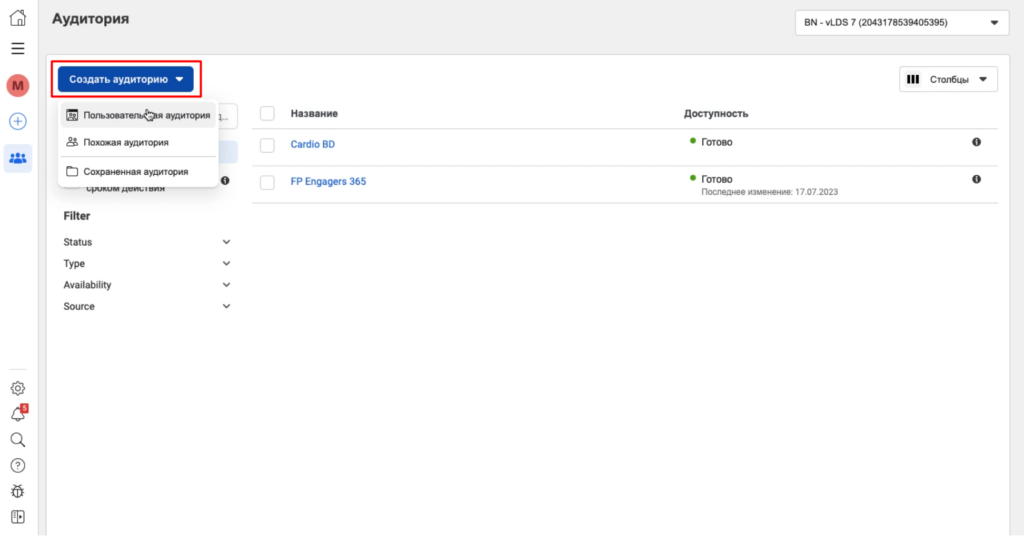Open the Cardio BD audience link
The width and height of the screenshot is (1024, 550).
(312, 145)
